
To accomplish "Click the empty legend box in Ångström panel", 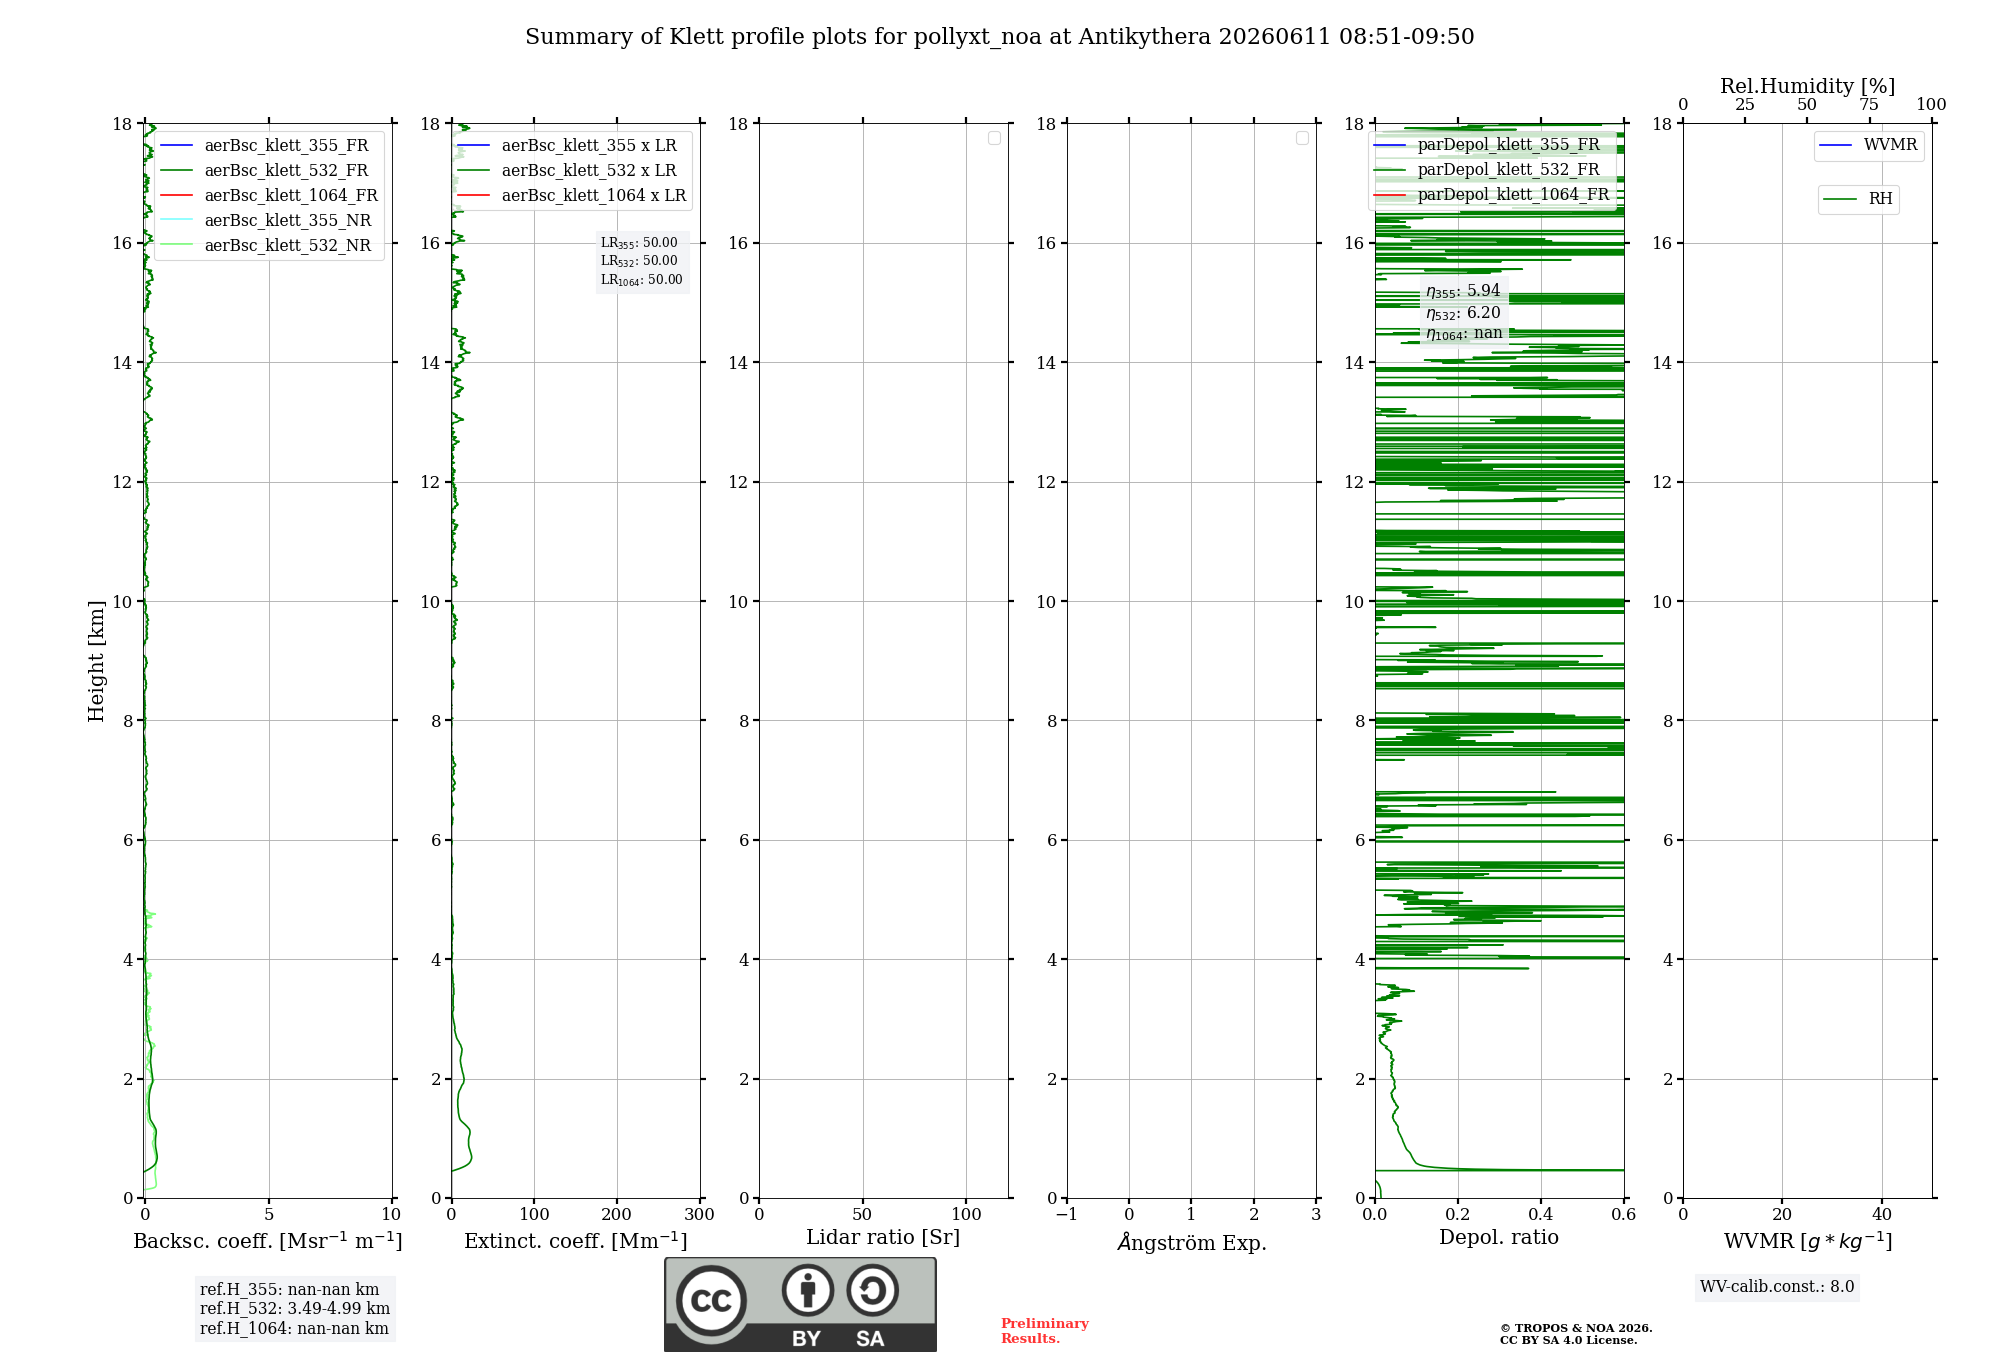I will tap(1302, 138).
